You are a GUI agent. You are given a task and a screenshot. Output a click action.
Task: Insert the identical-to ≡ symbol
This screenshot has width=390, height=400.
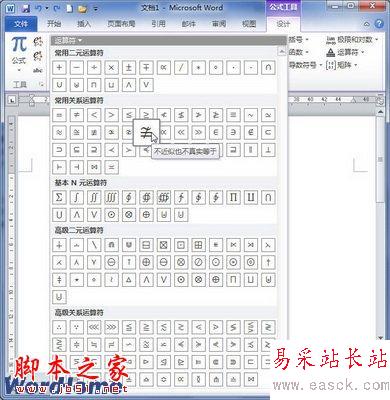(233, 115)
